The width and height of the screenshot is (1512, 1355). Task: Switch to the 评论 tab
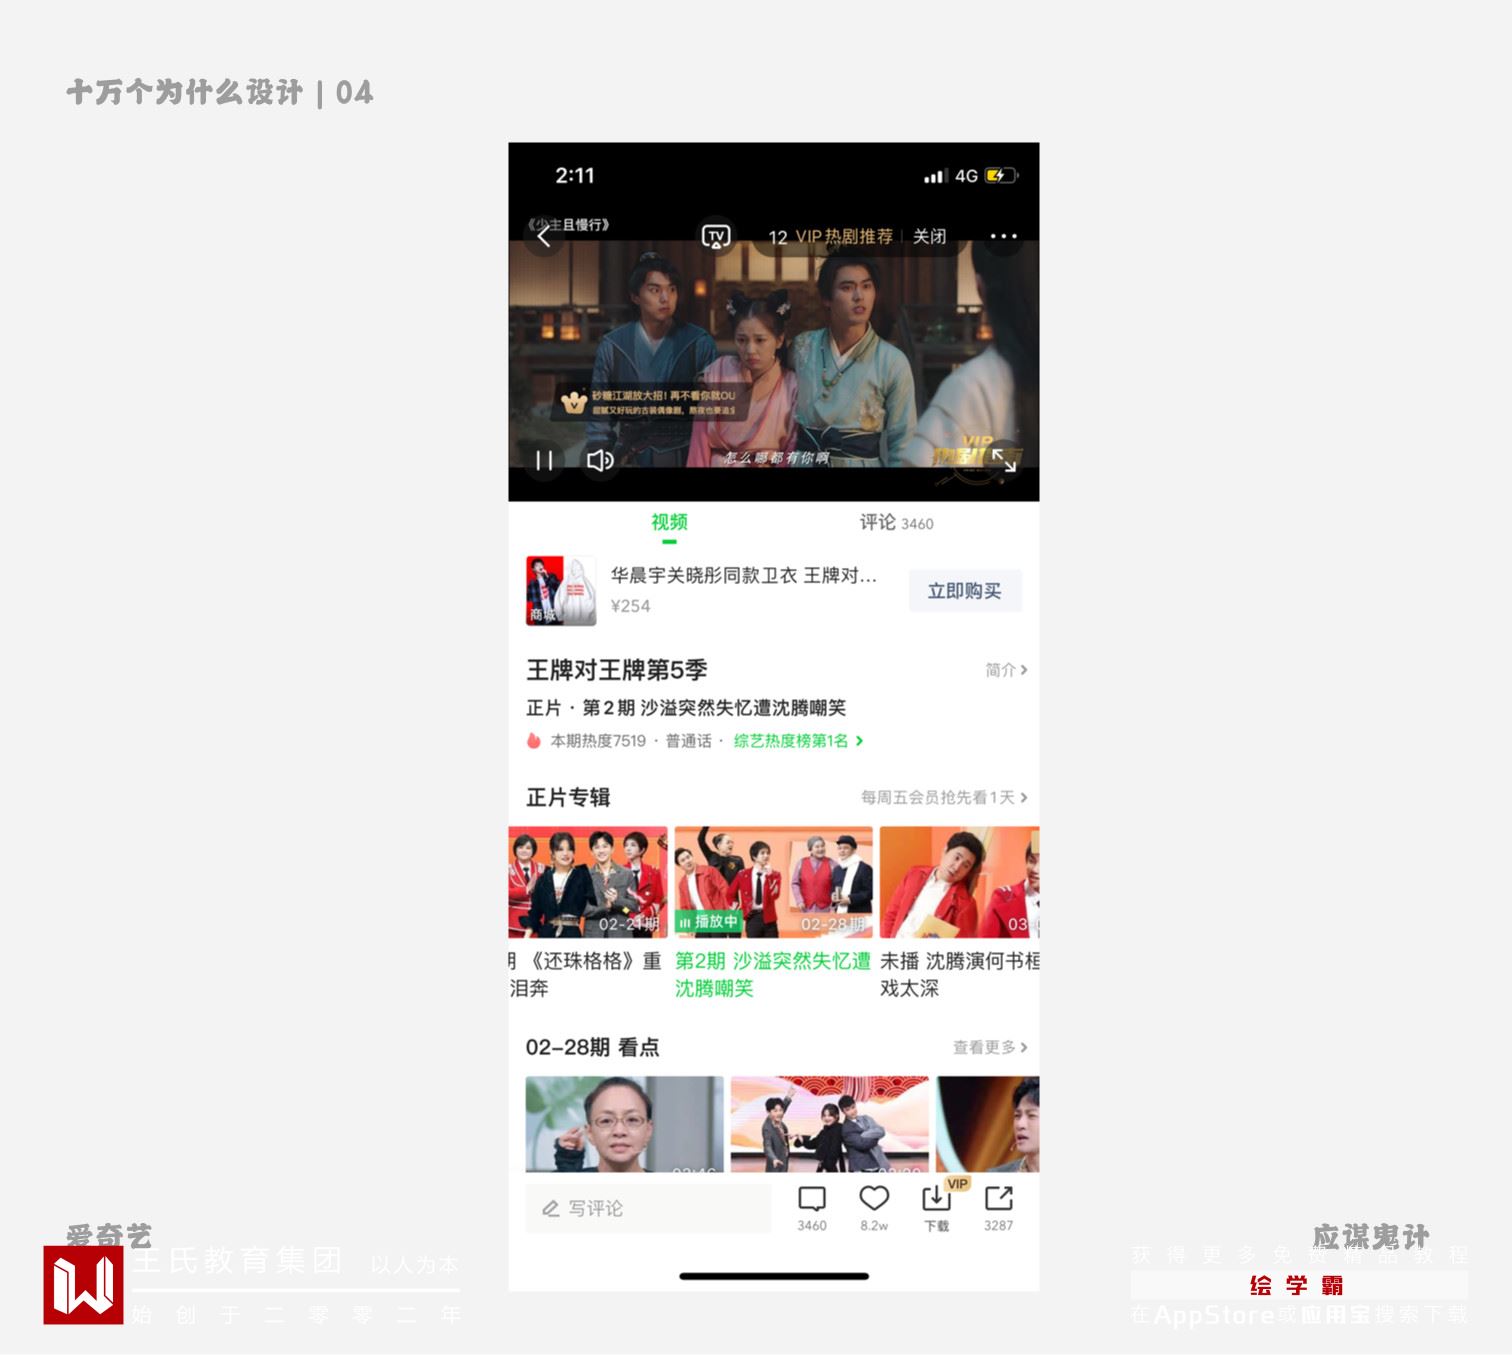click(x=896, y=522)
